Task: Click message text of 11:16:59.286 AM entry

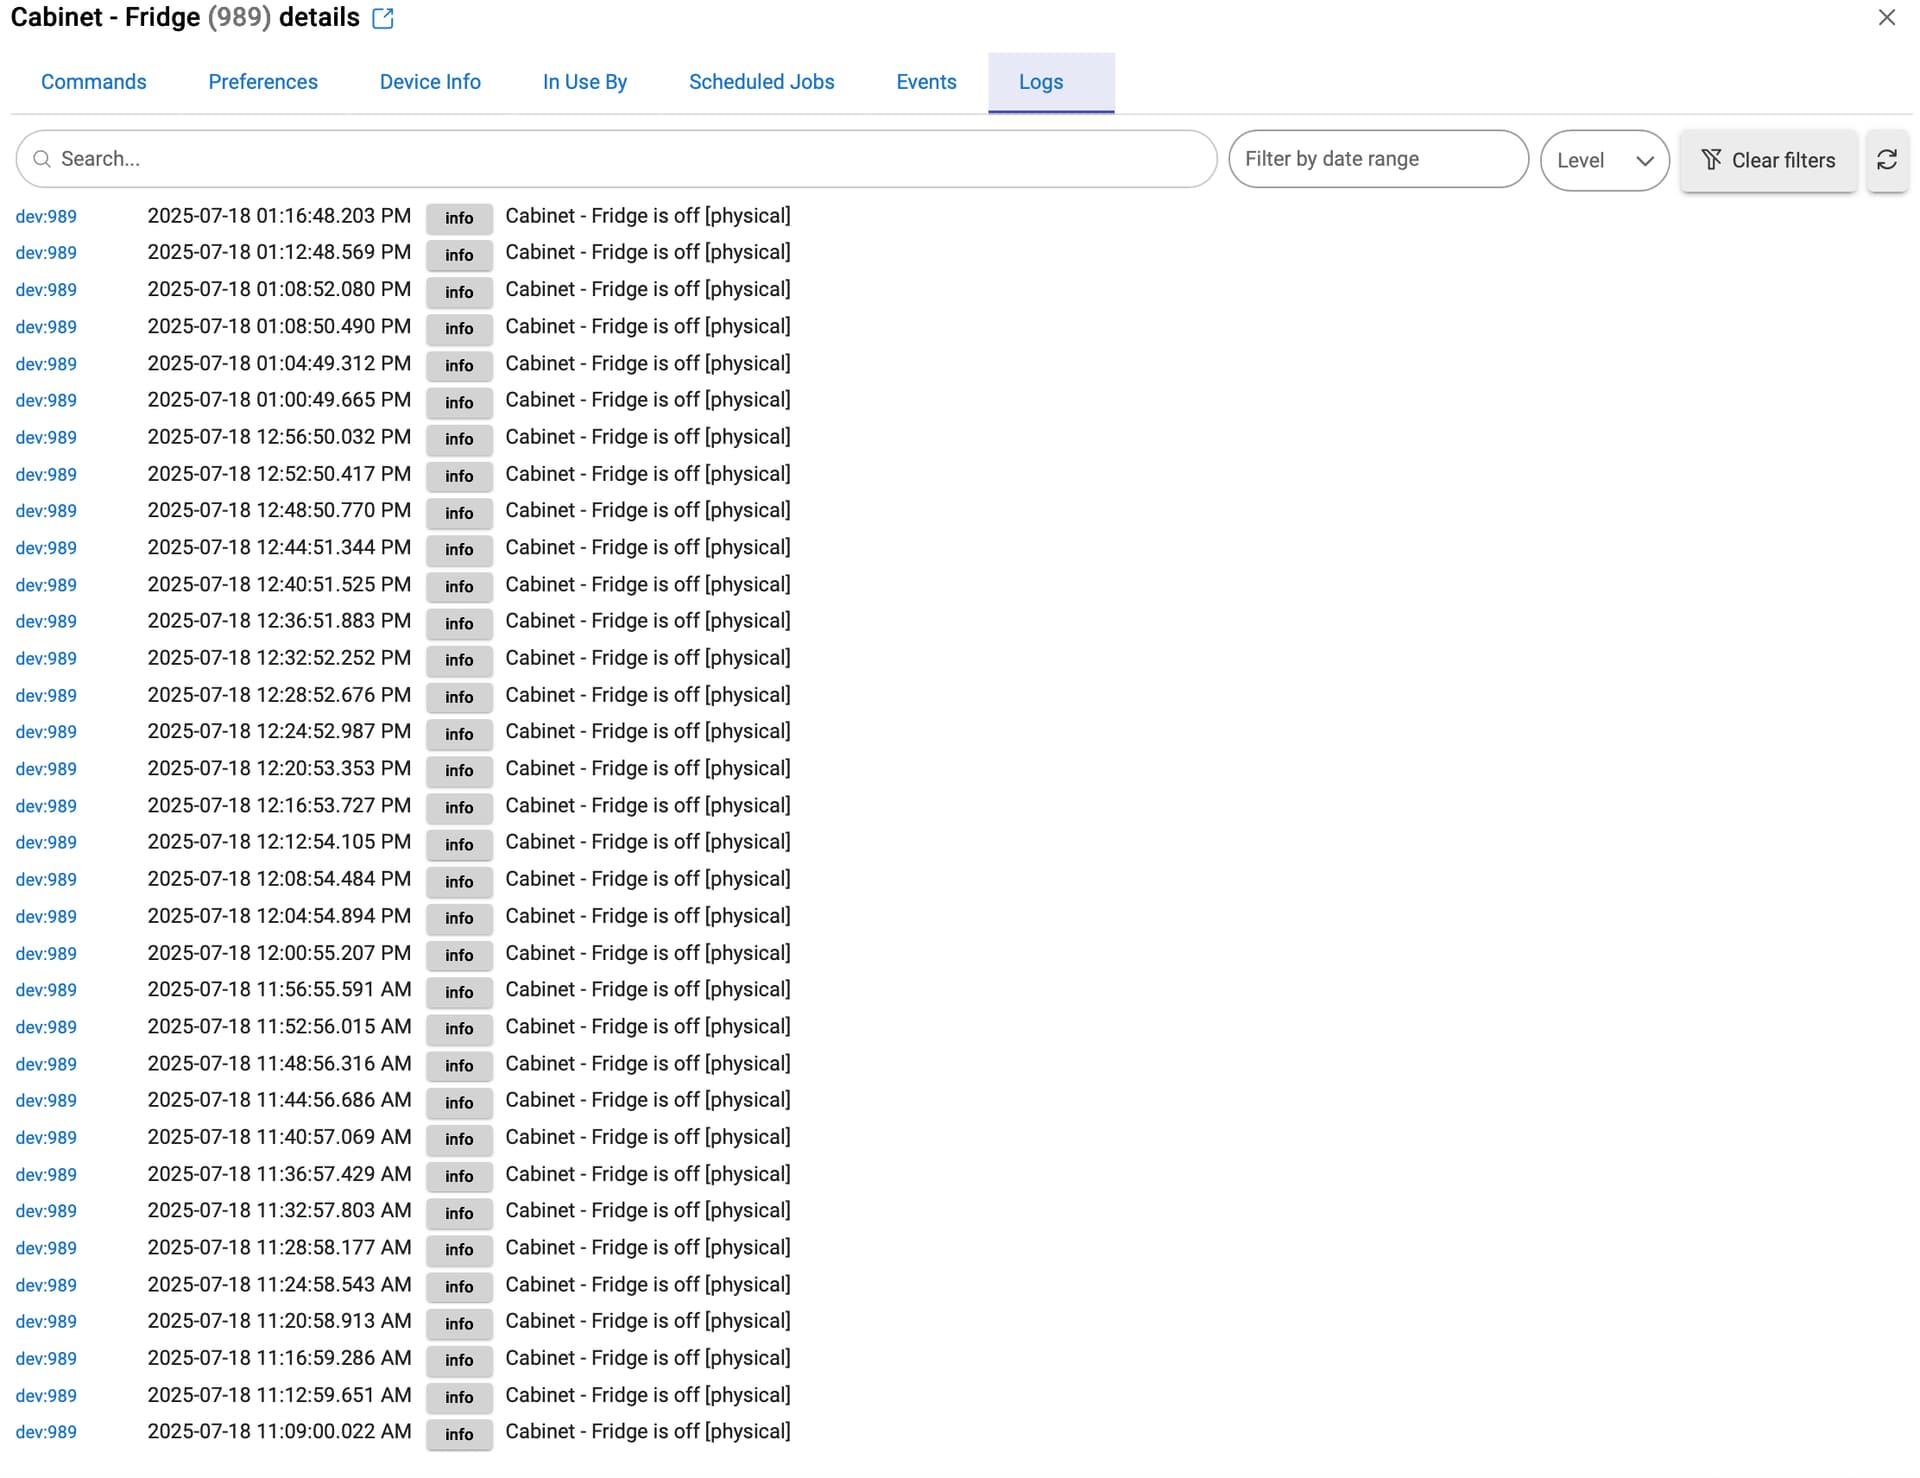Action: coord(648,1358)
